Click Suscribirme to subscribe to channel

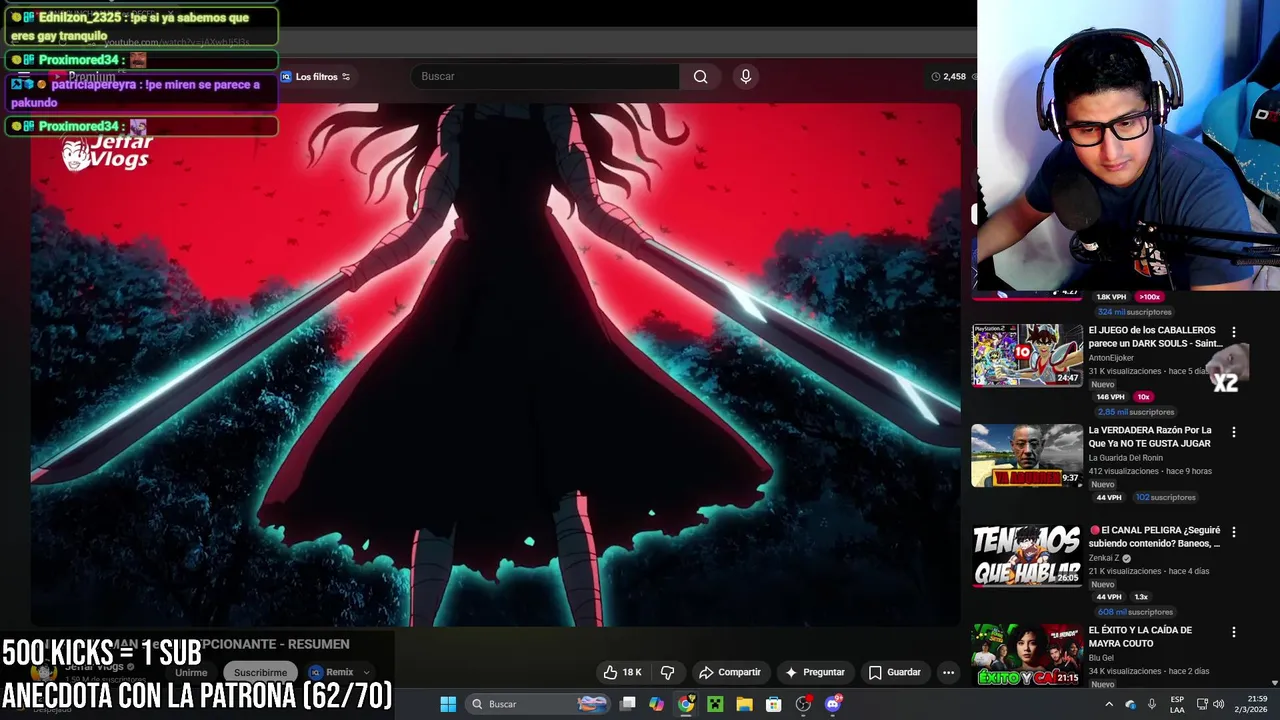(260, 672)
